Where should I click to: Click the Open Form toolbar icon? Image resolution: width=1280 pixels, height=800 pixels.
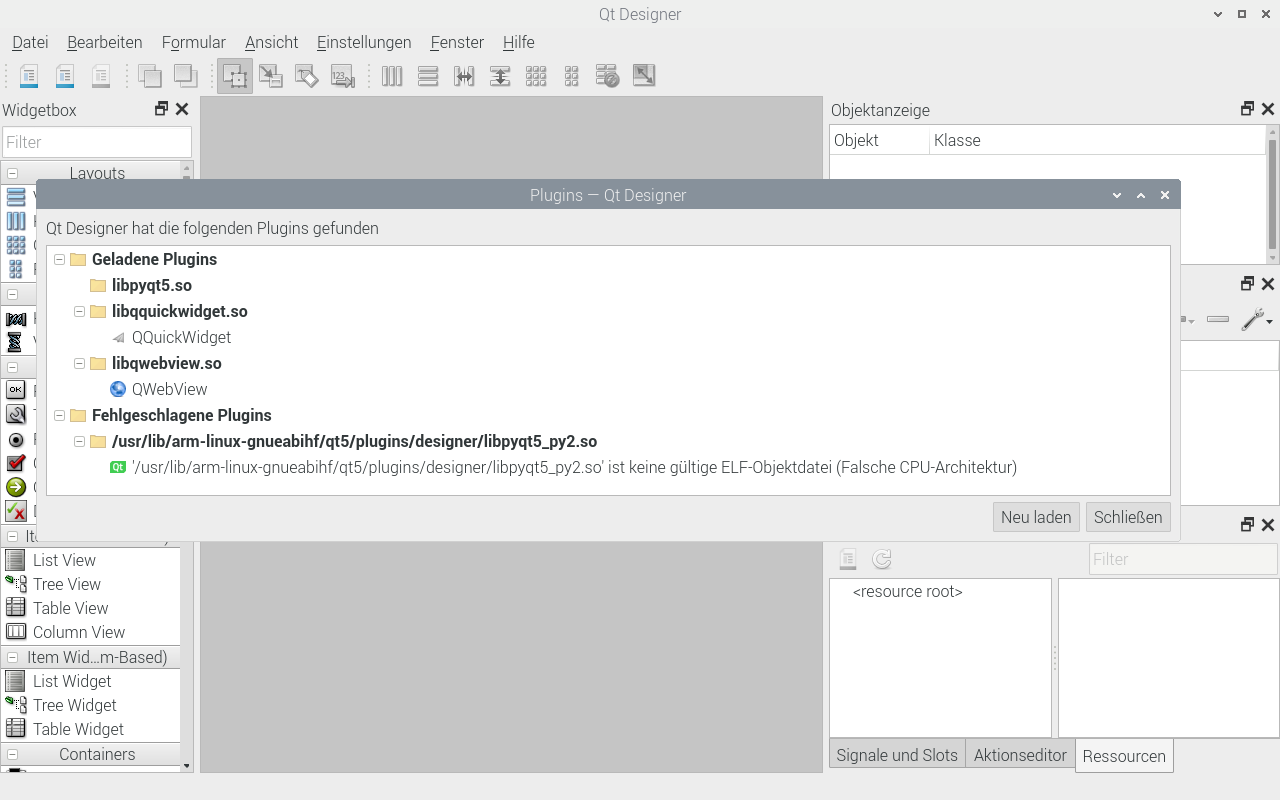tap(65, 76)
